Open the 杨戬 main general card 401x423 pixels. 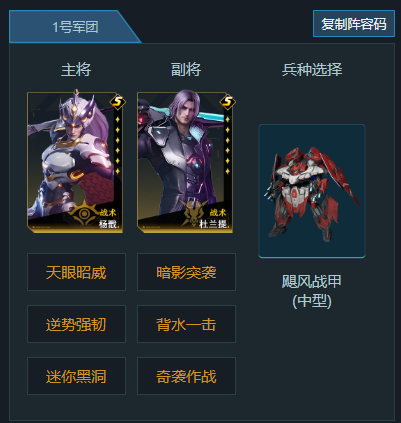(75, 162)
